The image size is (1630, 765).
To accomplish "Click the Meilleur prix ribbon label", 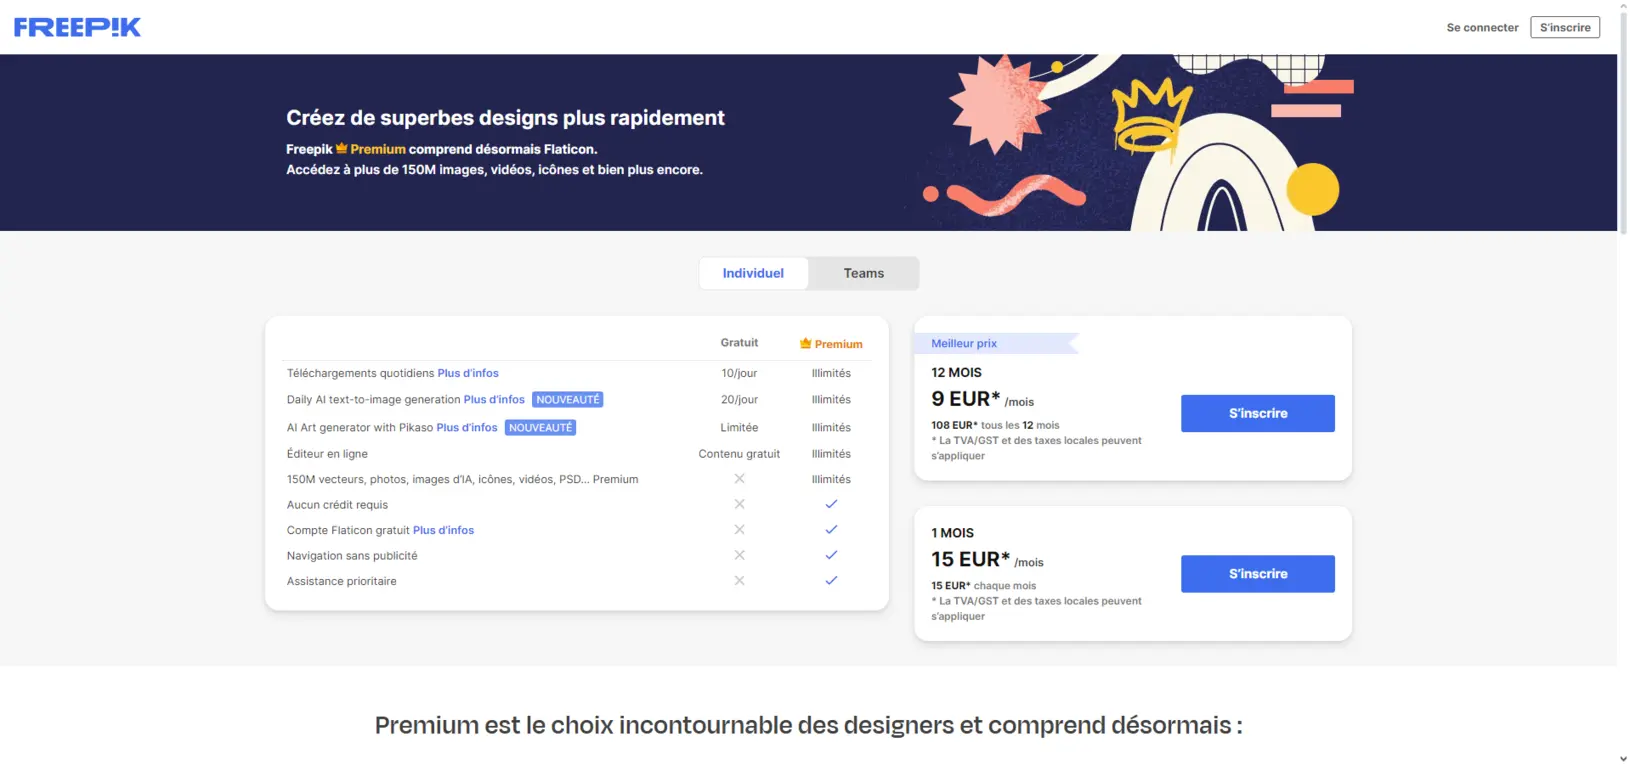I will 964,343.
